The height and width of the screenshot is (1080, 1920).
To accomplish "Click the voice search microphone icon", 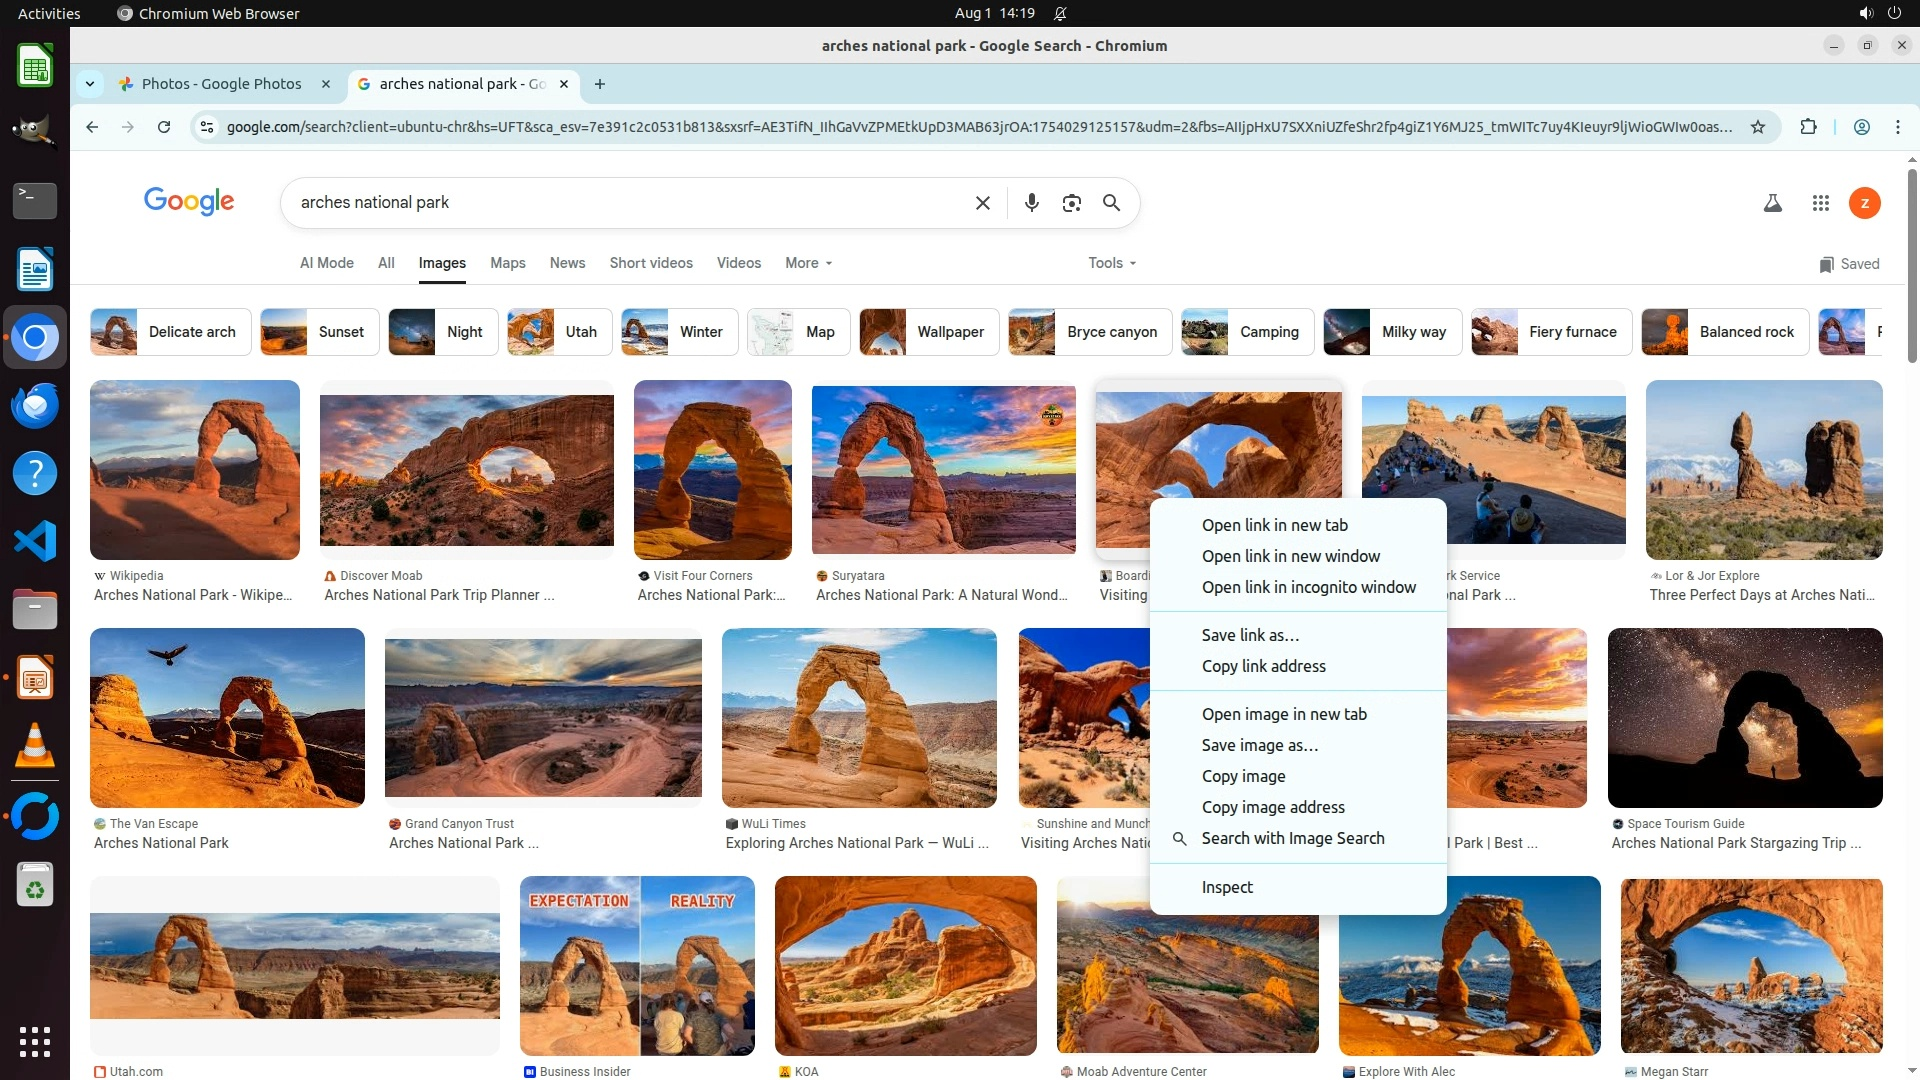I will pyautogui.click(x=1031, y=203).
